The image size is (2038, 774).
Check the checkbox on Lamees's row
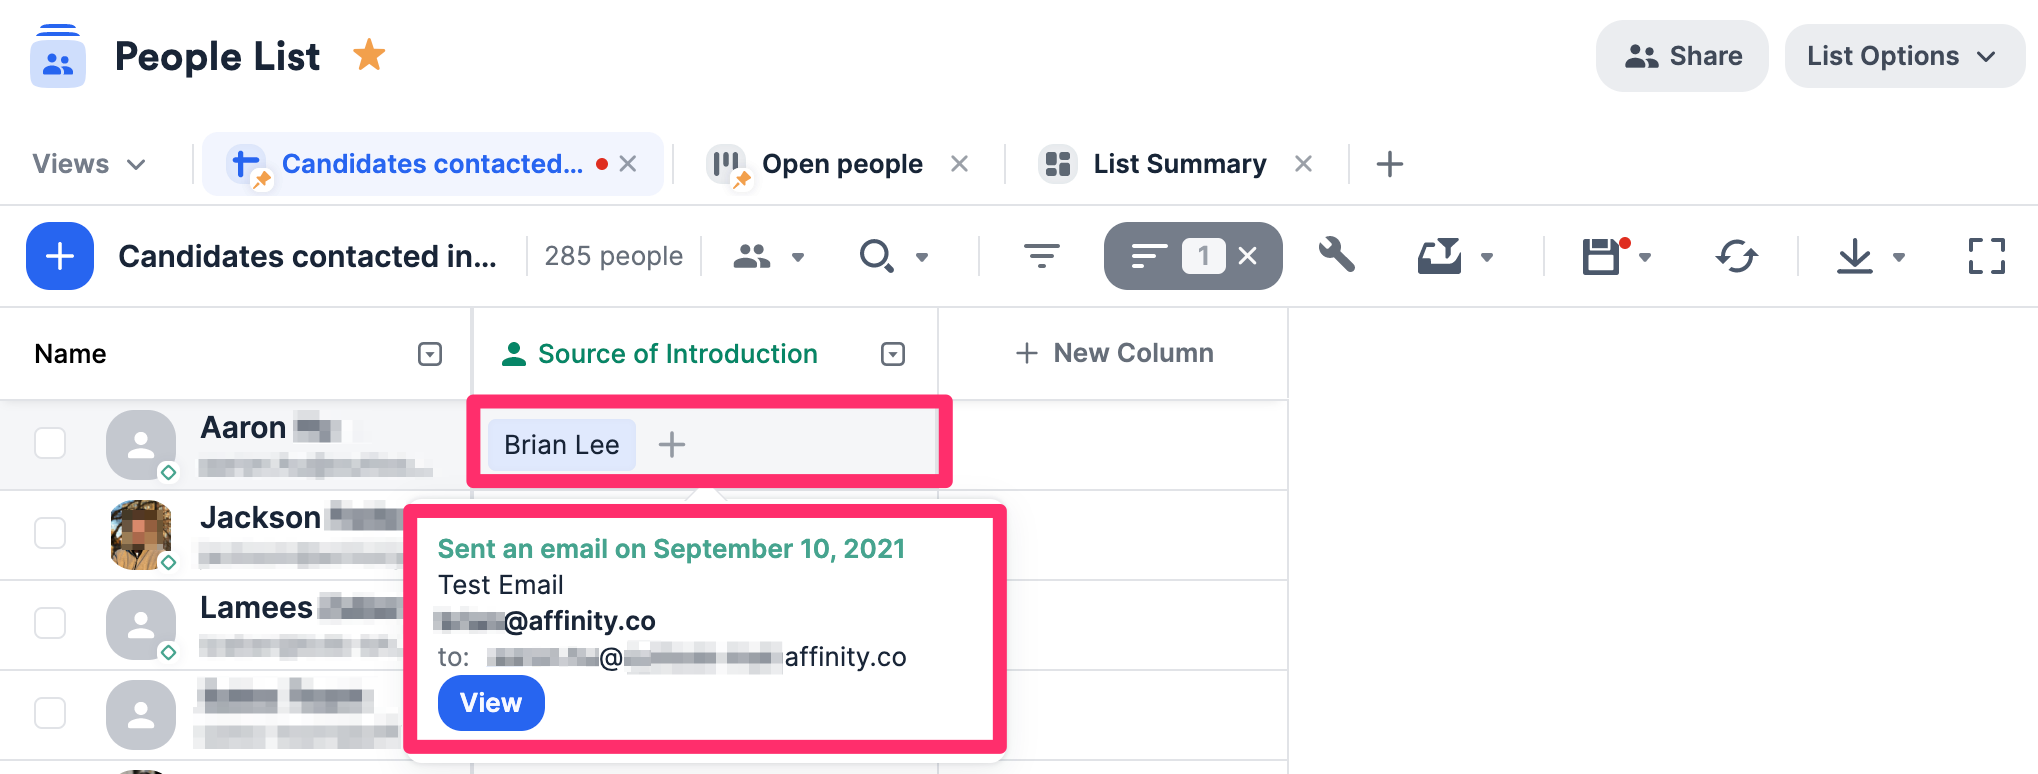(x=49, y=622)
